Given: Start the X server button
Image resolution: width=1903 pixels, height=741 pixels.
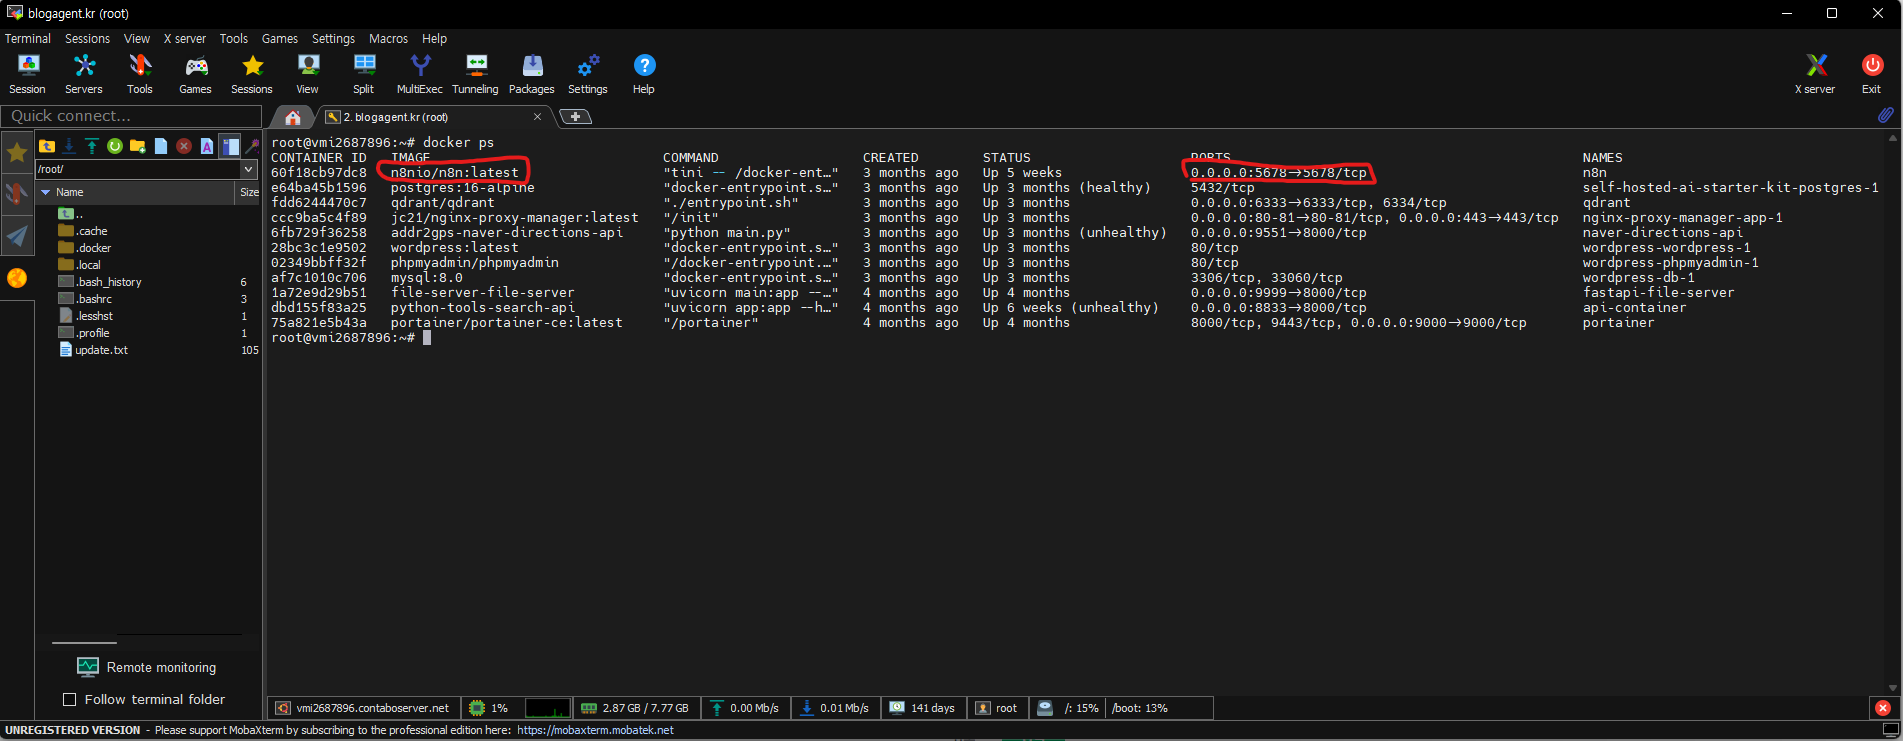Looking at the screenshot, I should coord(1815,74).
